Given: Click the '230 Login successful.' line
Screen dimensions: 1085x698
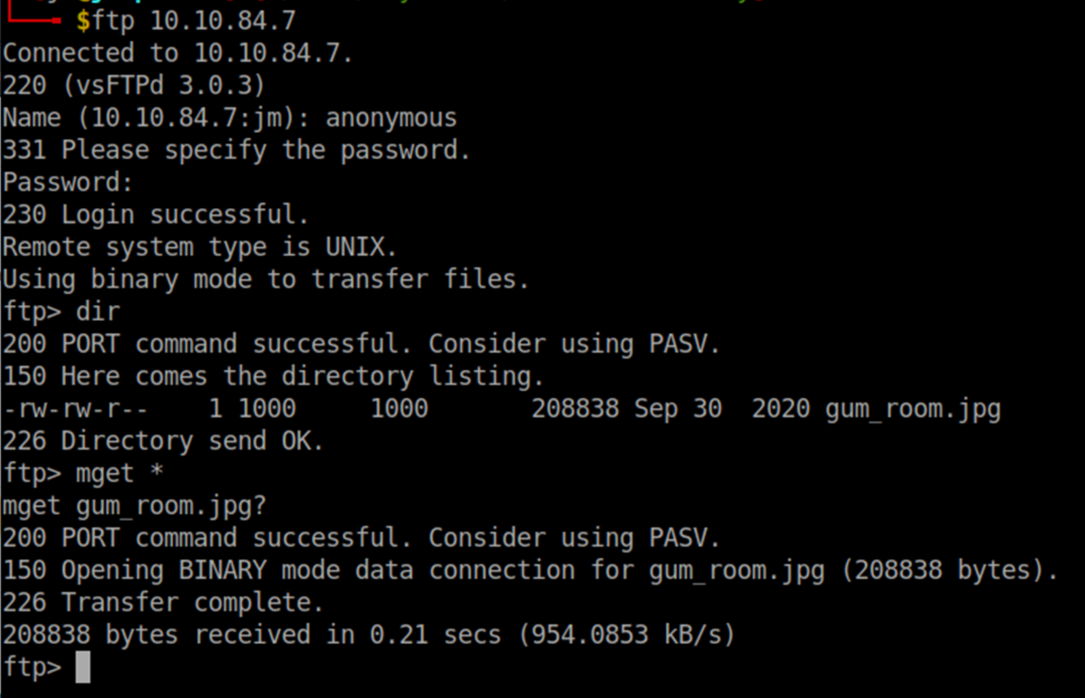Looking at the screenshot, I should pos(156,215).
